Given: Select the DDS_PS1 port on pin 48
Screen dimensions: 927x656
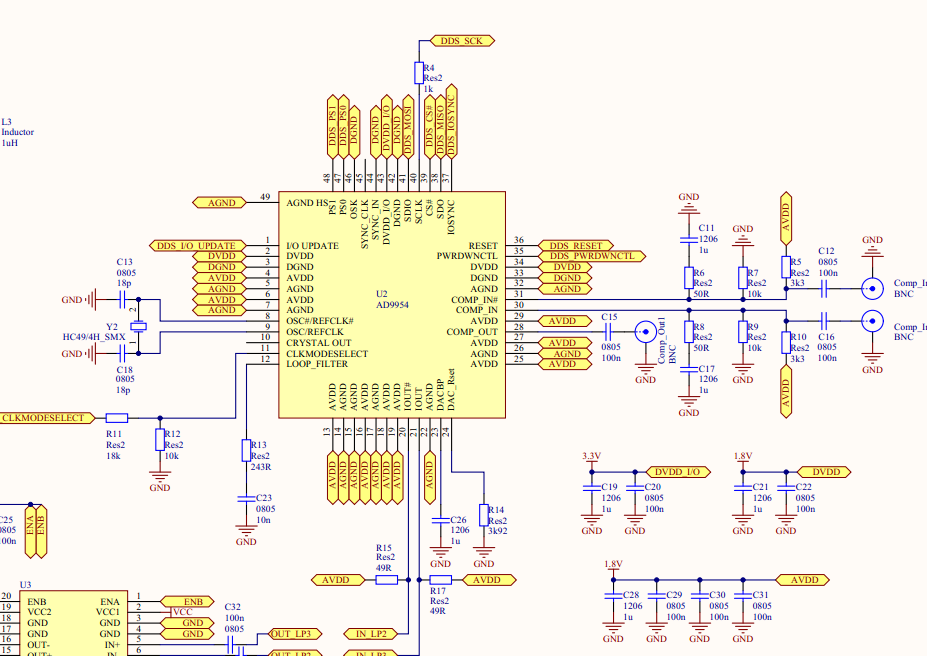Looking at the screenshot, I should (332, 126).
